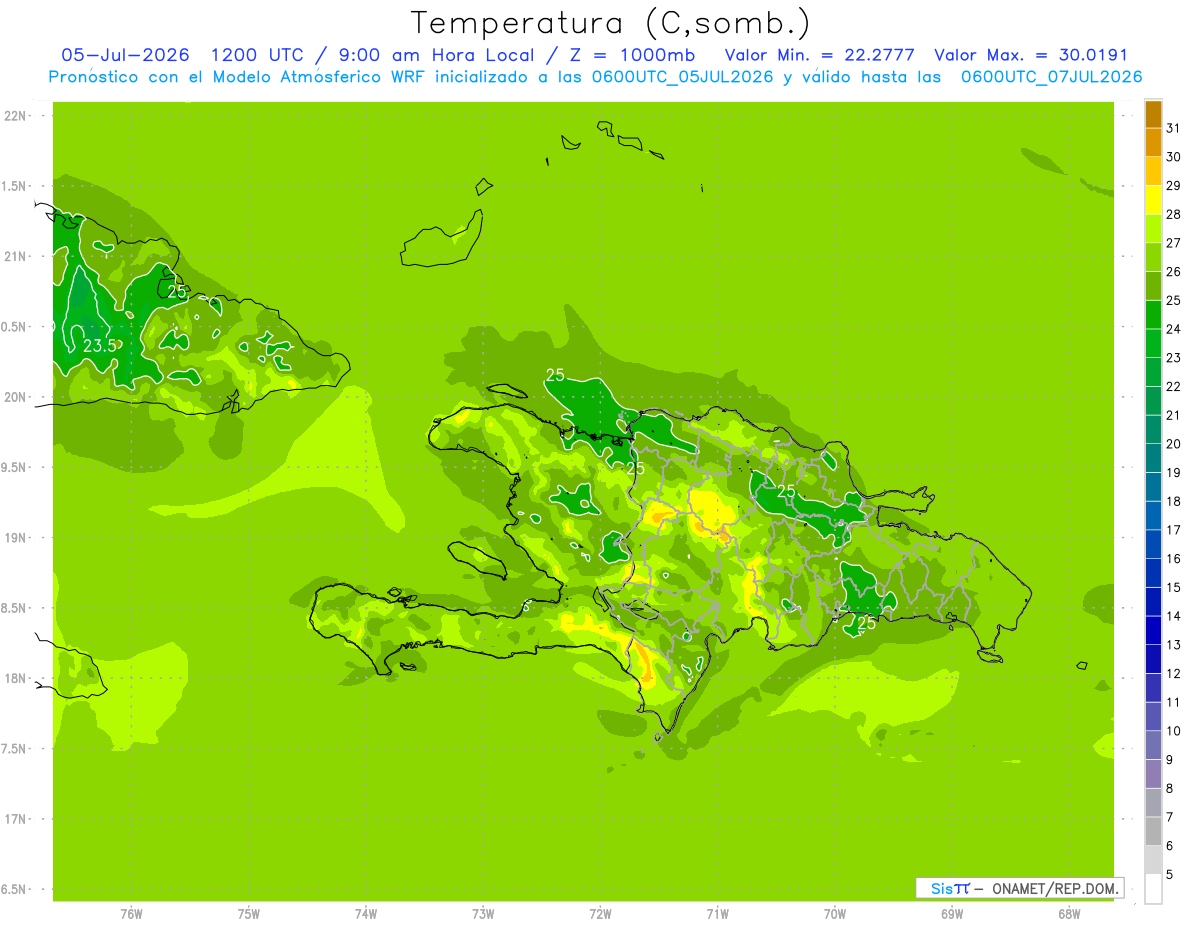Click the "17N" latitude label
Viewport: 1200px width, 927px height.
[17, 819]
